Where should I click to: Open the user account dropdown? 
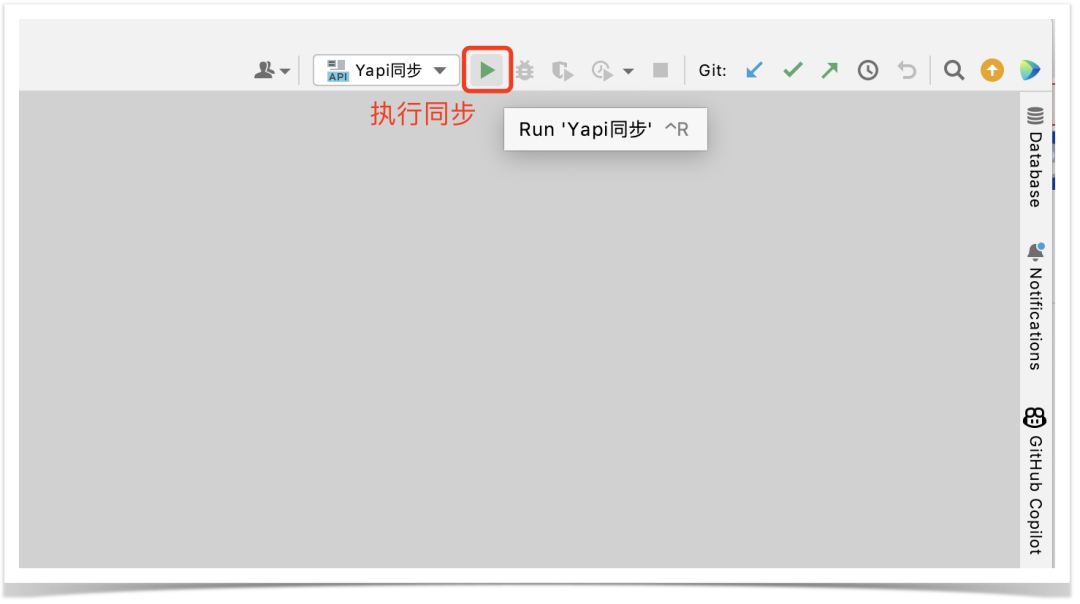tap(272, 70)
